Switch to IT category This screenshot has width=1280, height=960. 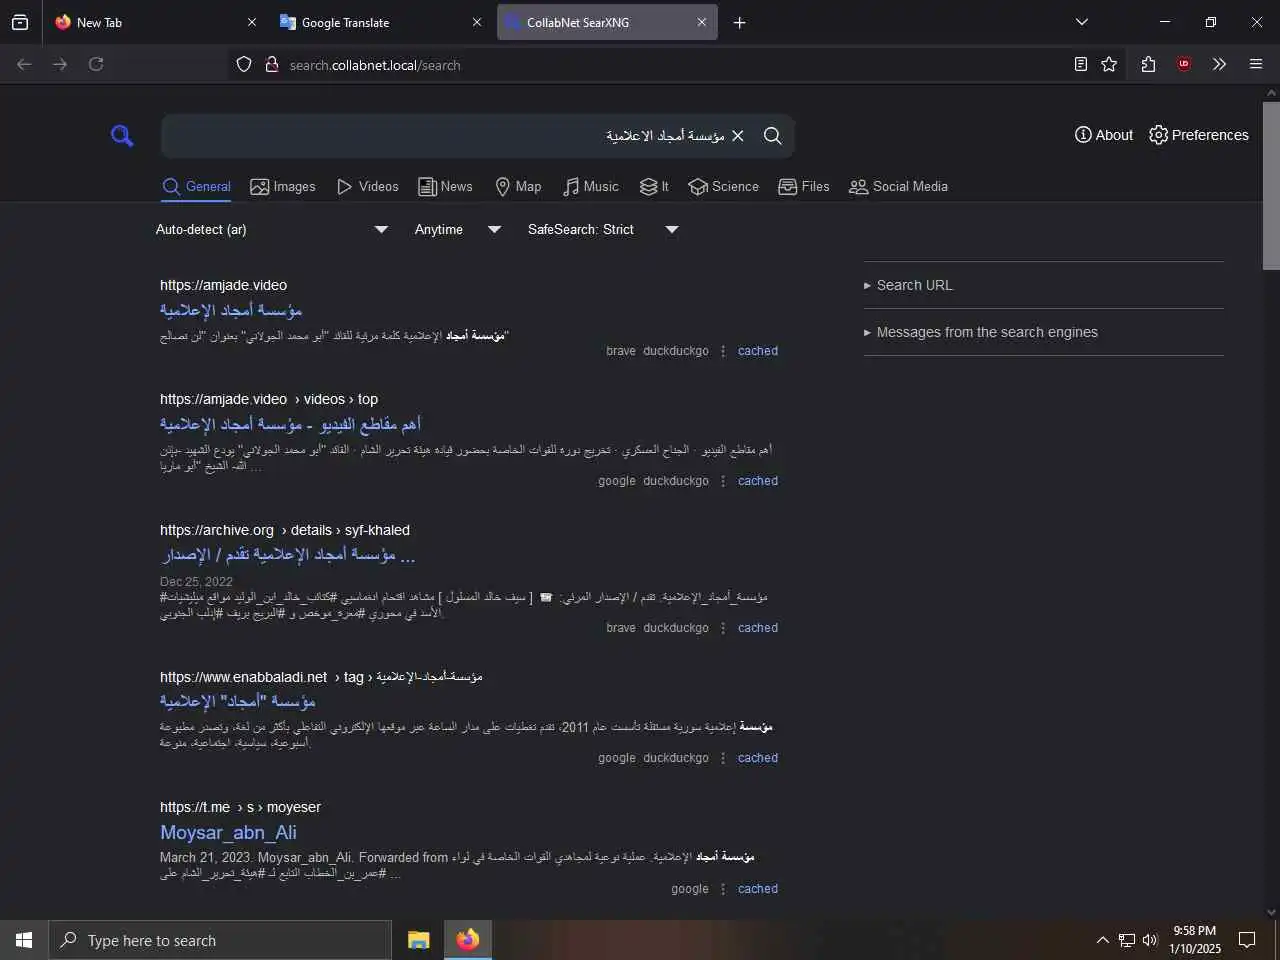pyautogui.click(x=654, y=187)
